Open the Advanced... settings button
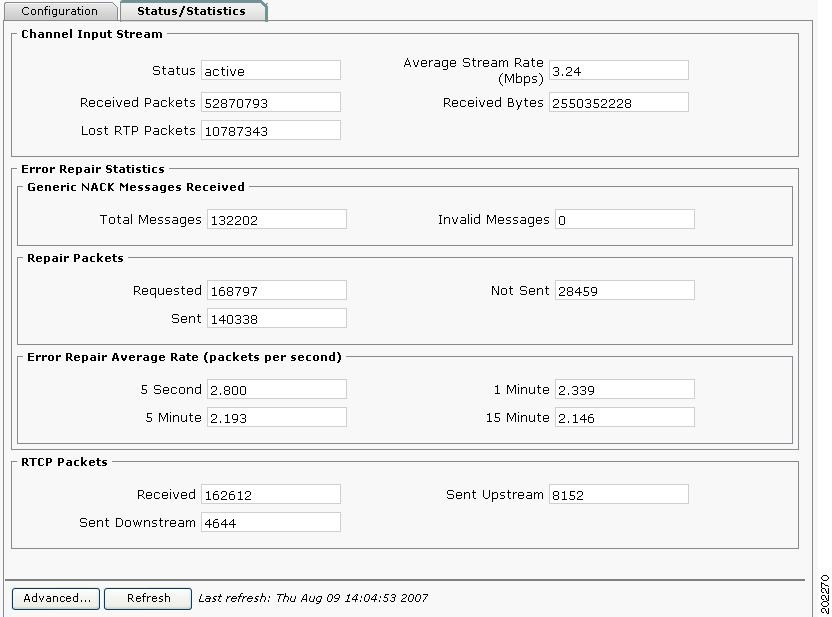The height and width of the screenshot is (617, 832). pos(56,598)
